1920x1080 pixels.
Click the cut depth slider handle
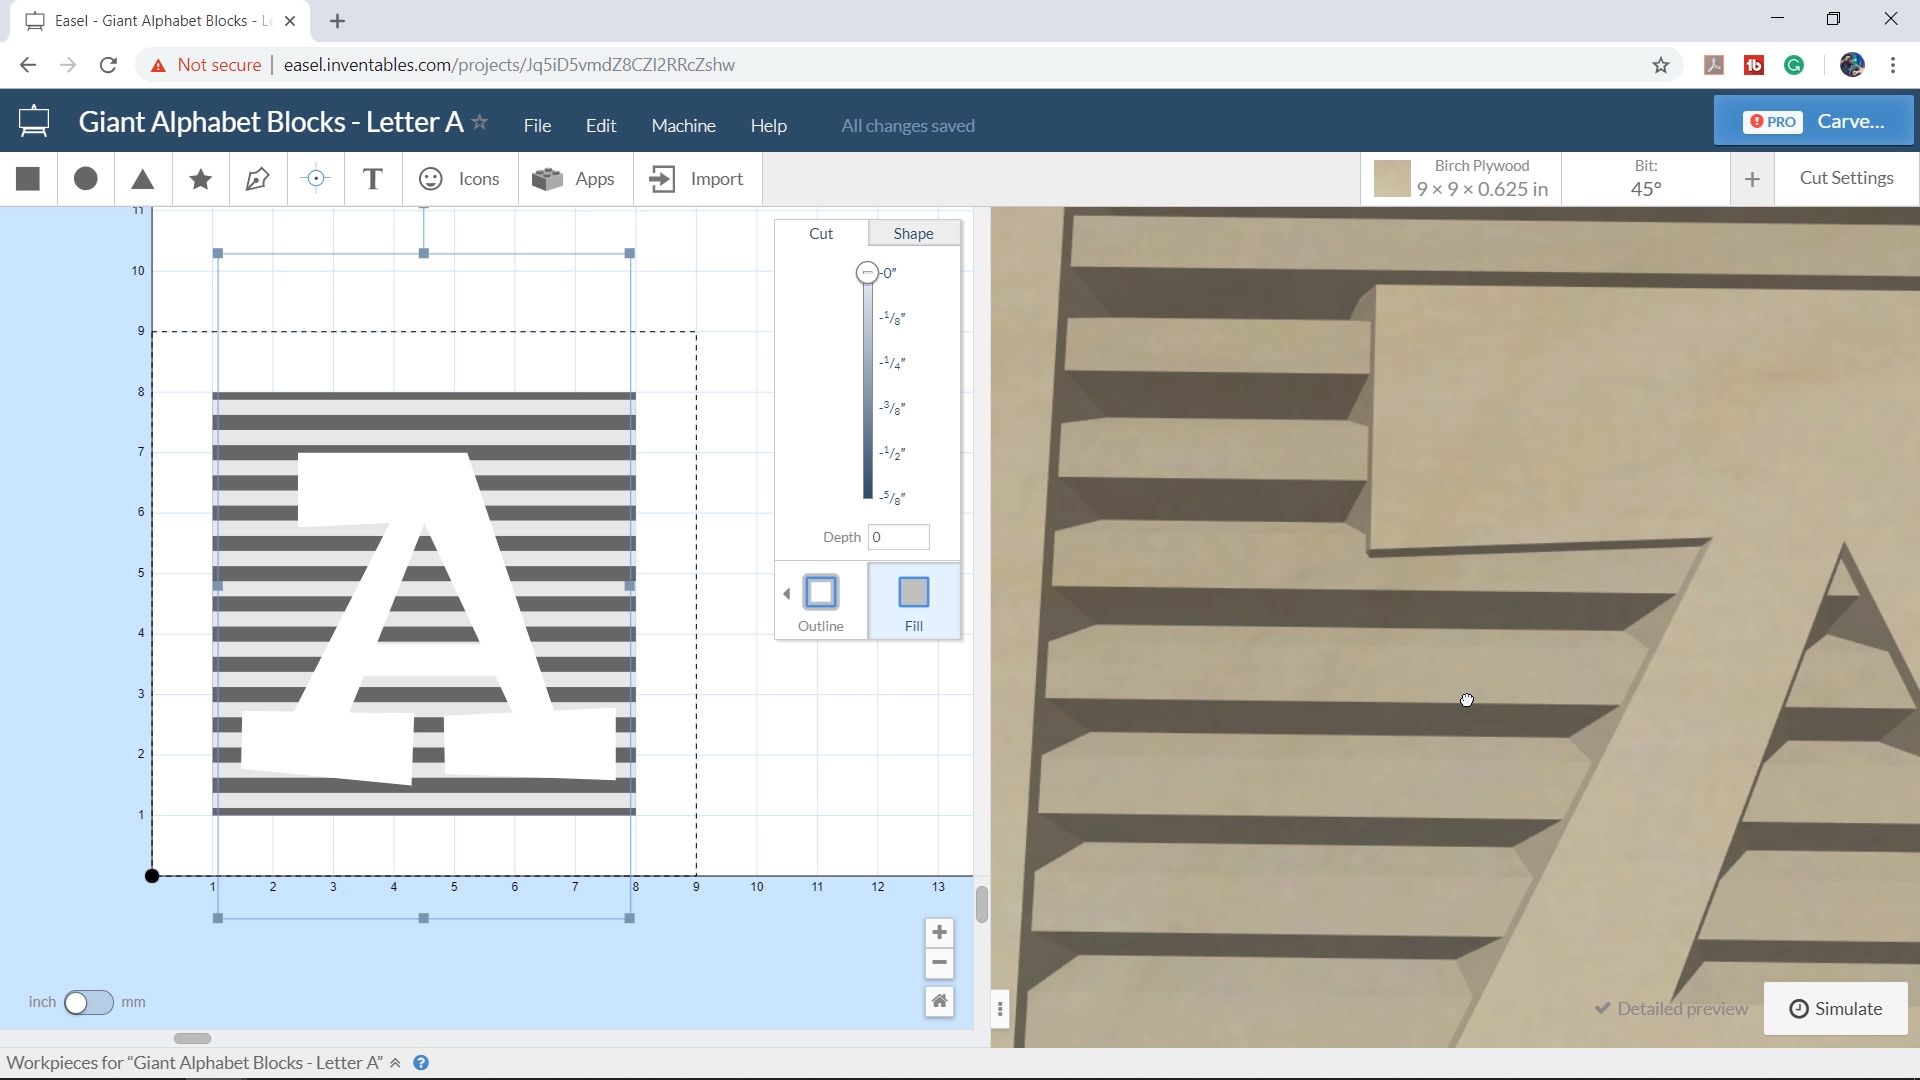pos(867,272)
